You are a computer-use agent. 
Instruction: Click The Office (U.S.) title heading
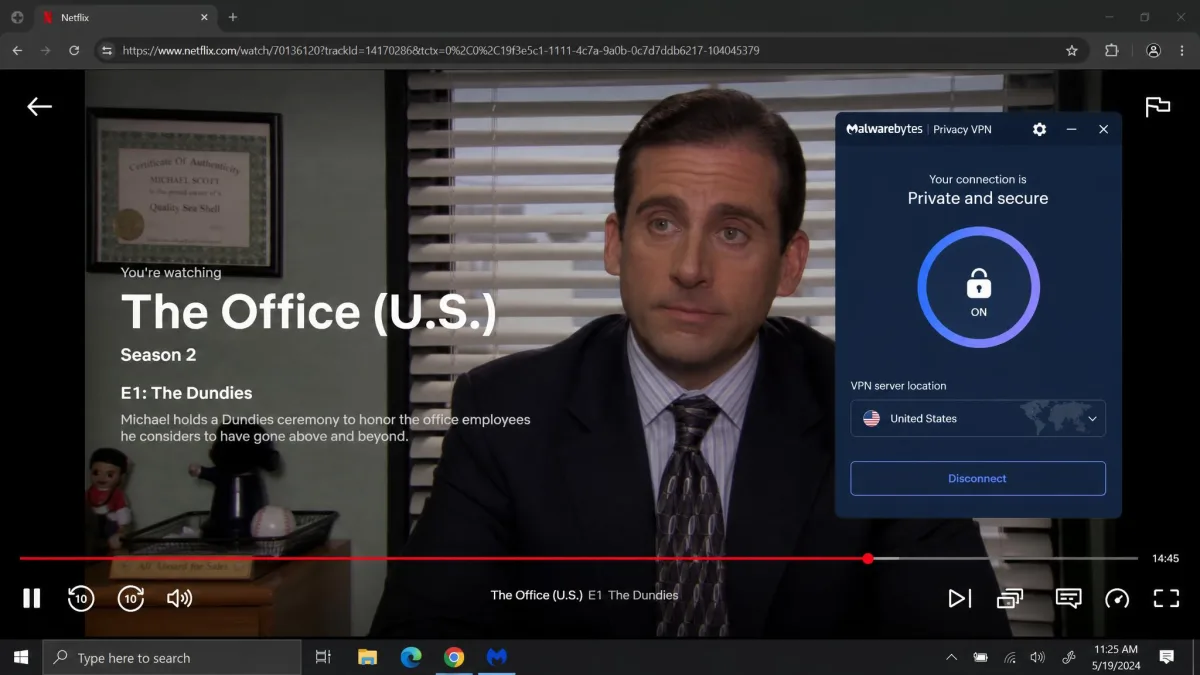click(308, 311)
